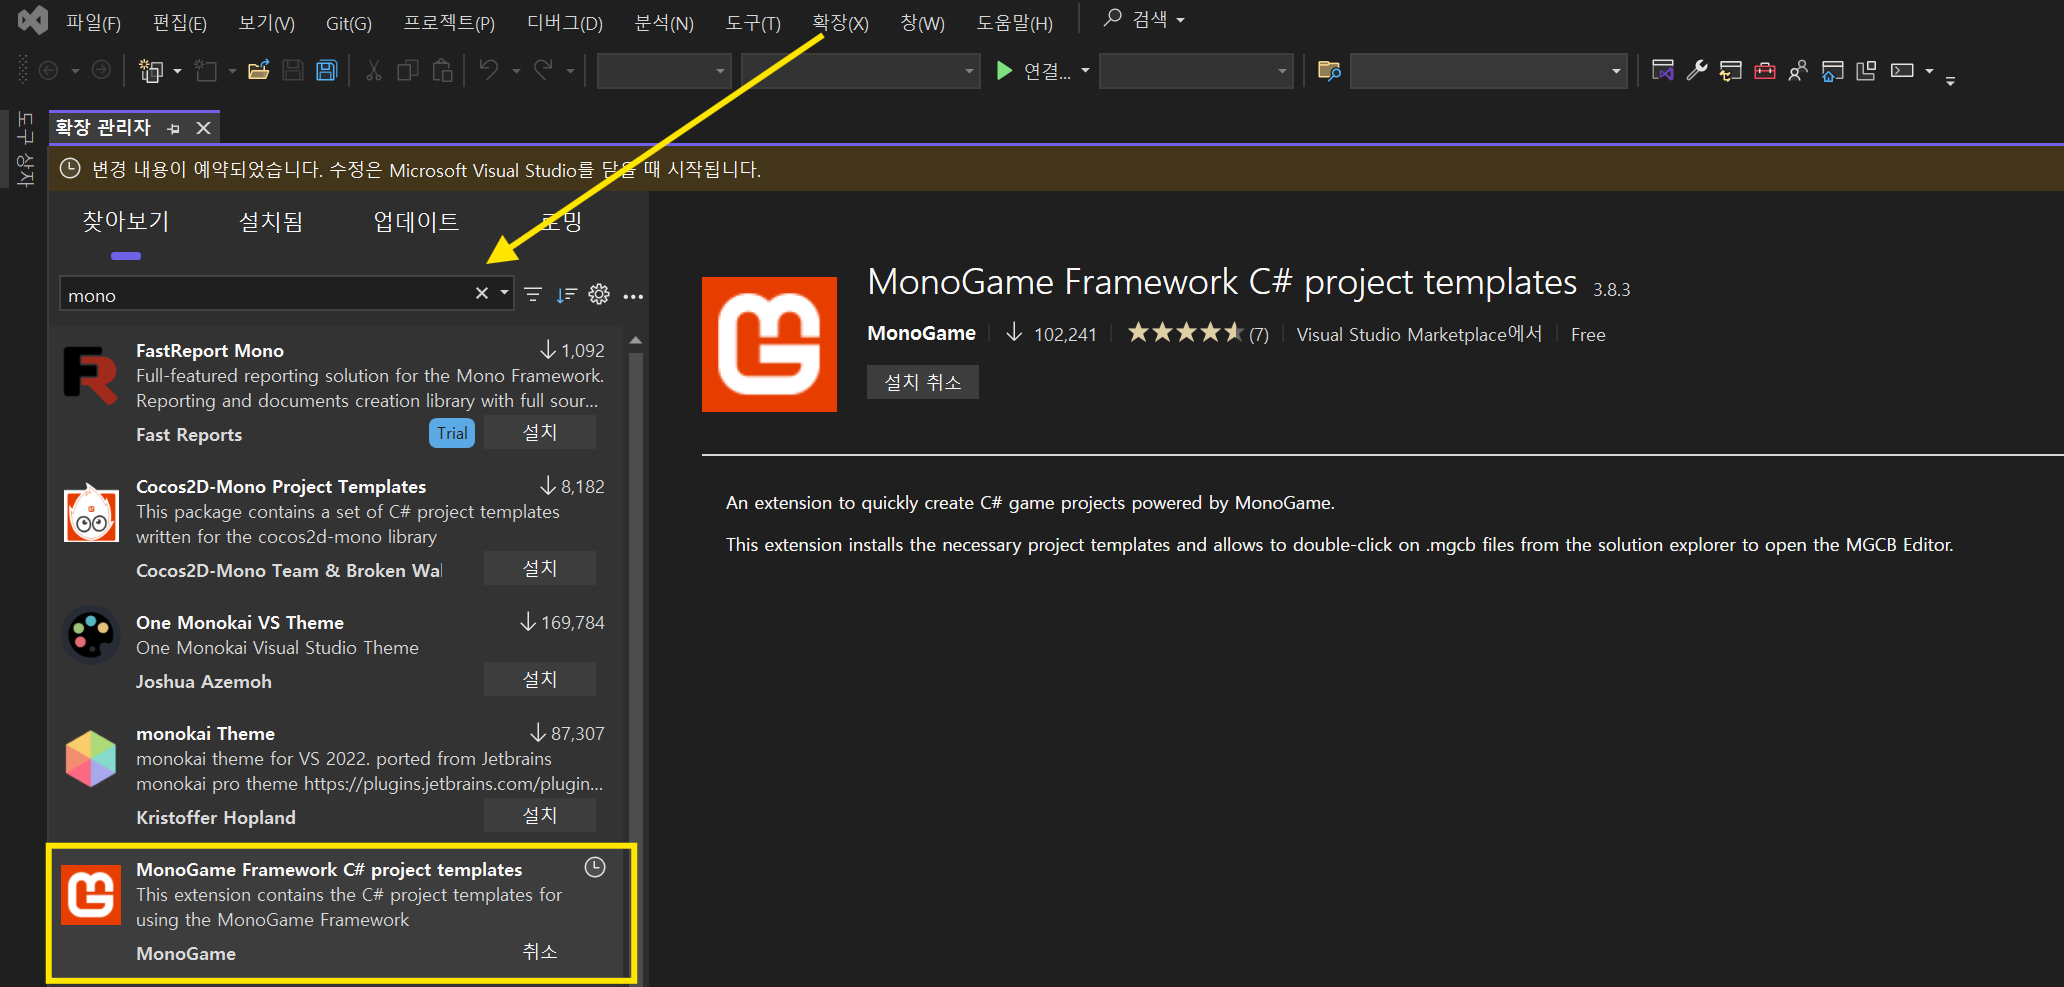Click 취소 on MonoGame list item

tap(540, 951)
